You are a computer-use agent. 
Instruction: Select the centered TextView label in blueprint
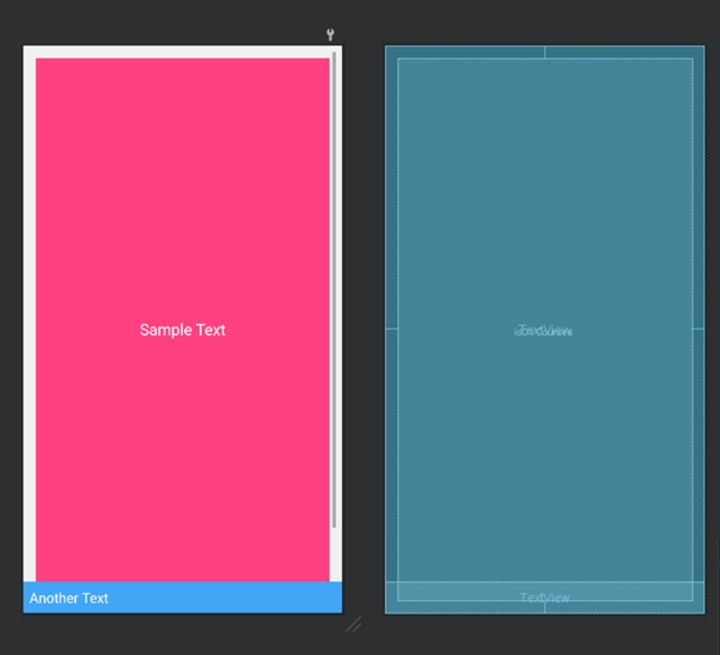544,330
